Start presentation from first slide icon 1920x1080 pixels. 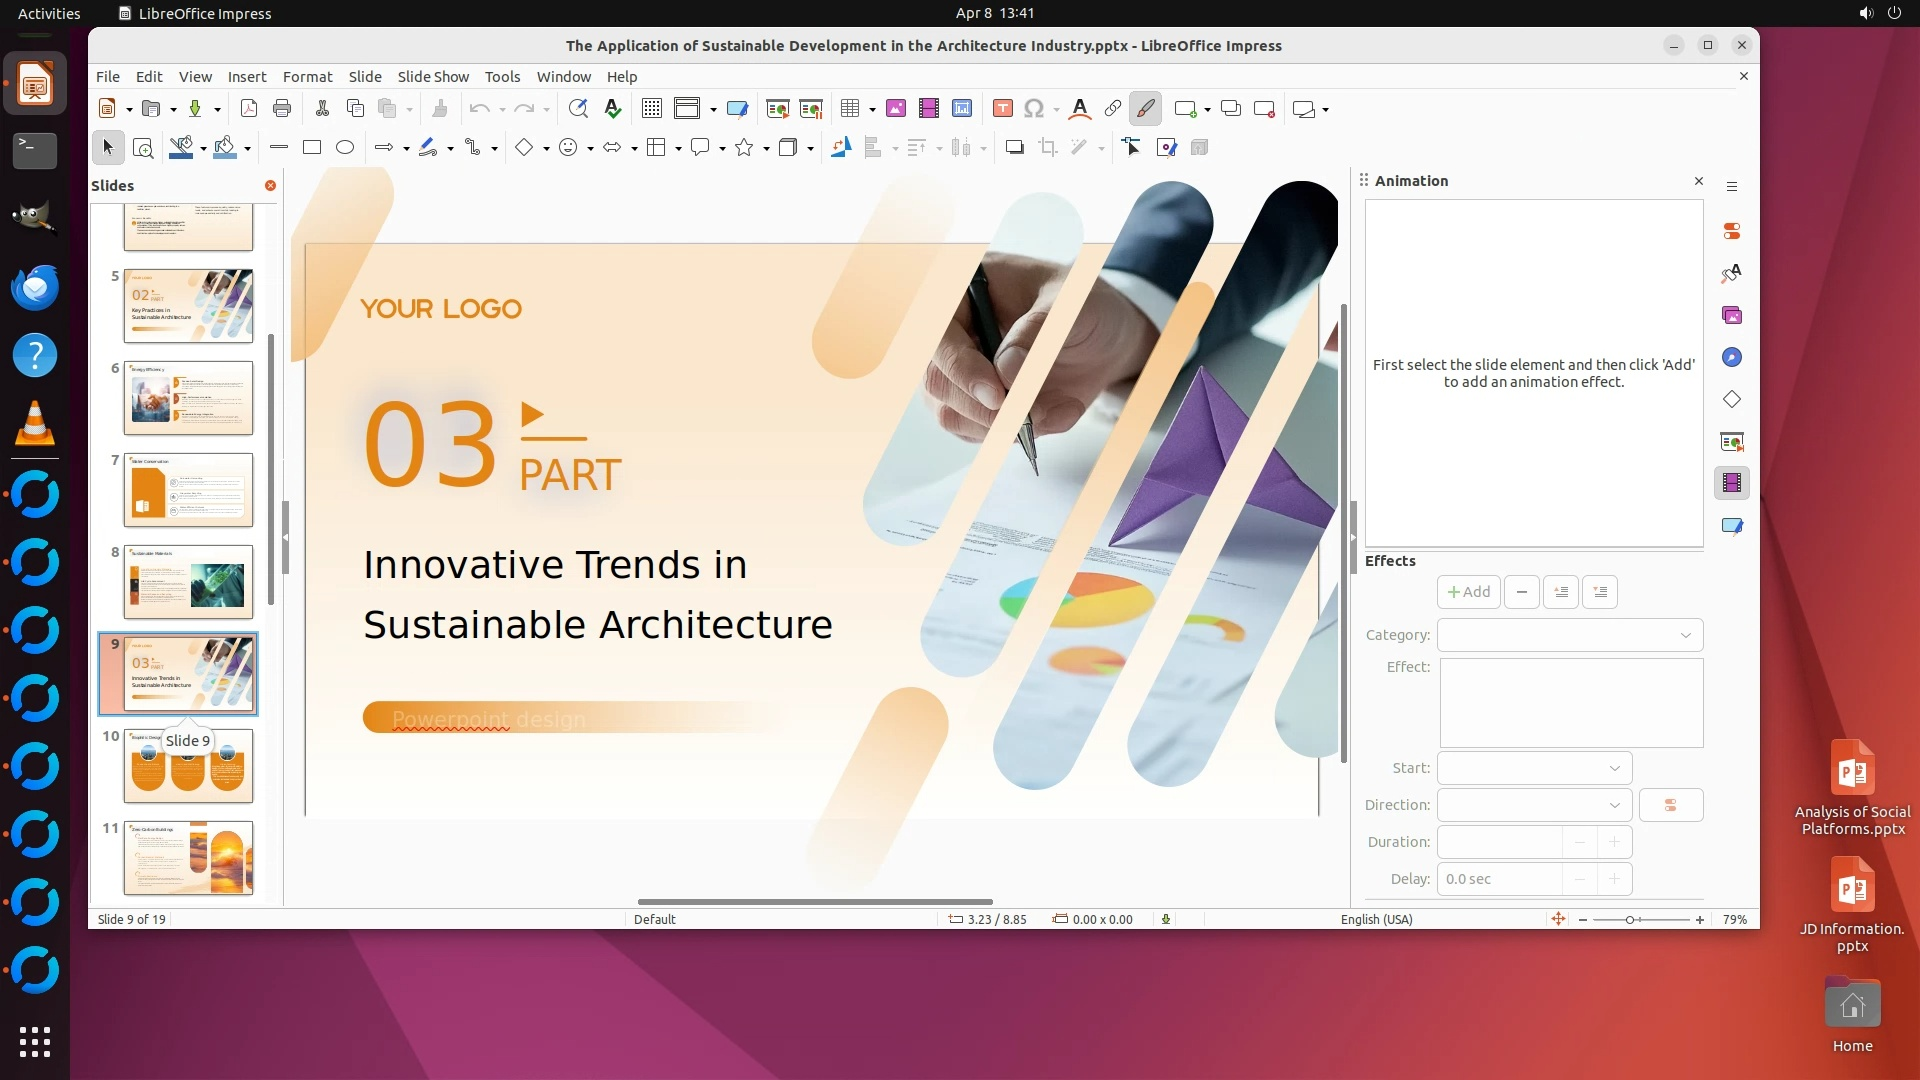tap(777, 109)
